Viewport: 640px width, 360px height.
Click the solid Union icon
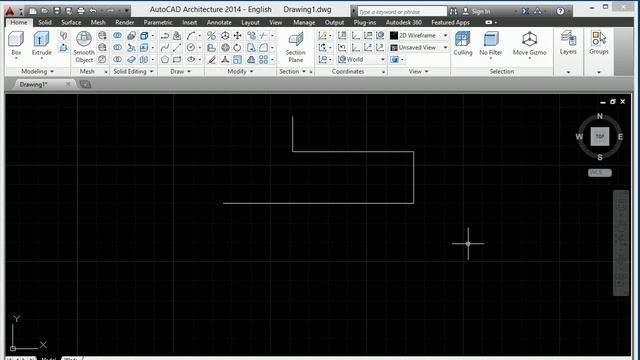click(118, 36)
